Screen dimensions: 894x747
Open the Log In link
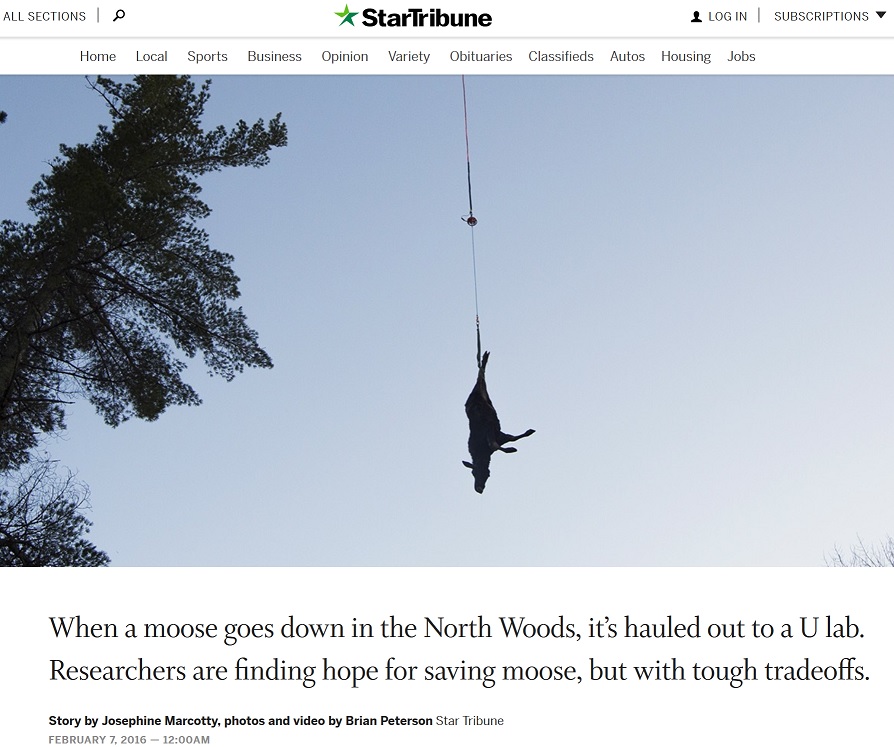[727, 17]
